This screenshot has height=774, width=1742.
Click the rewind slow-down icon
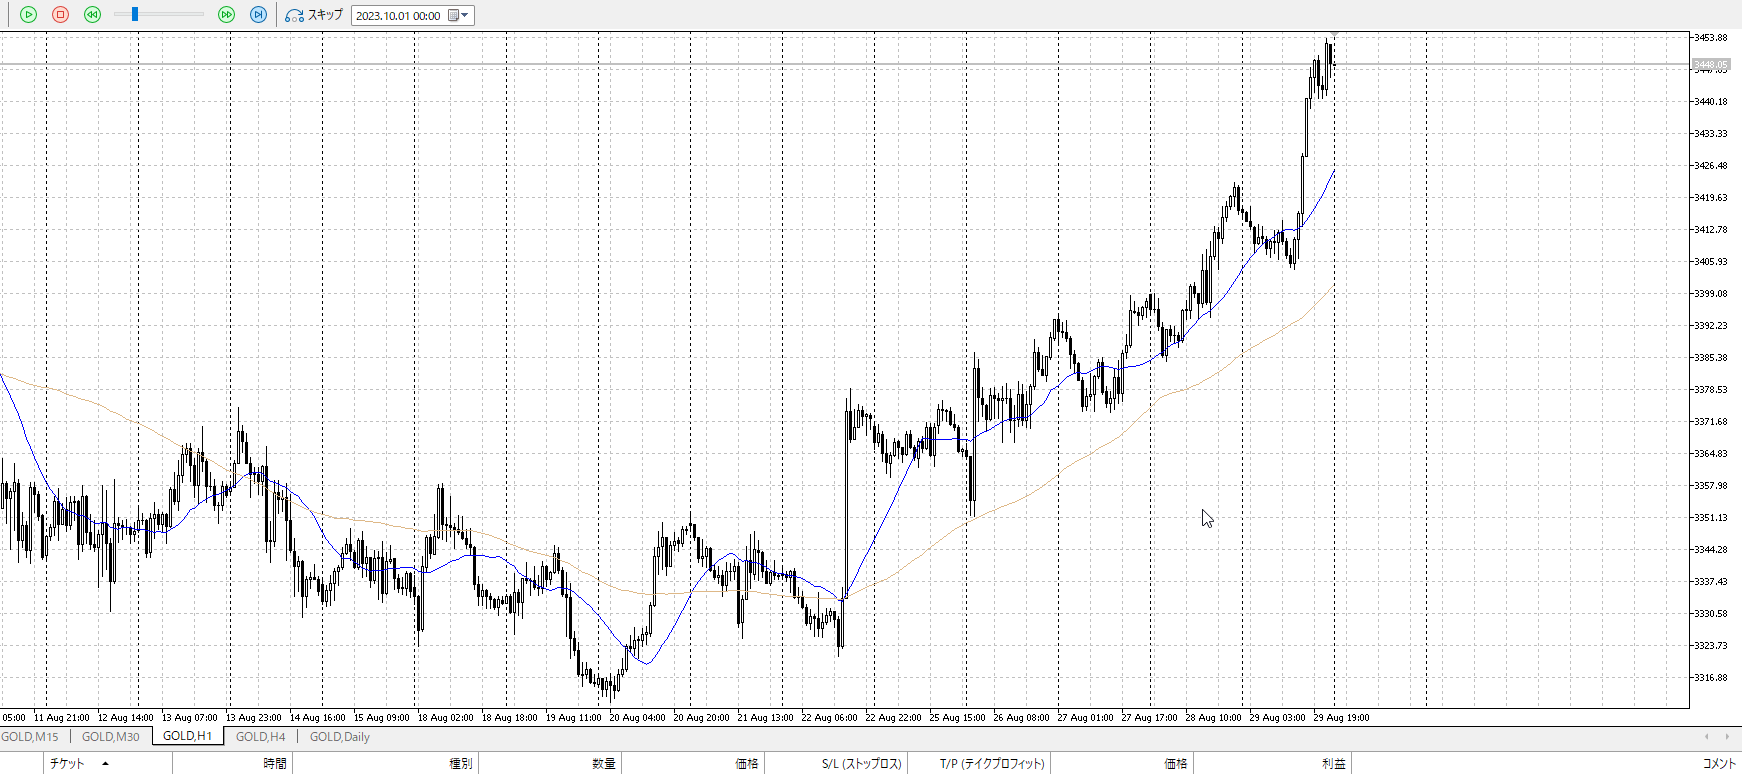click(92, 15)
